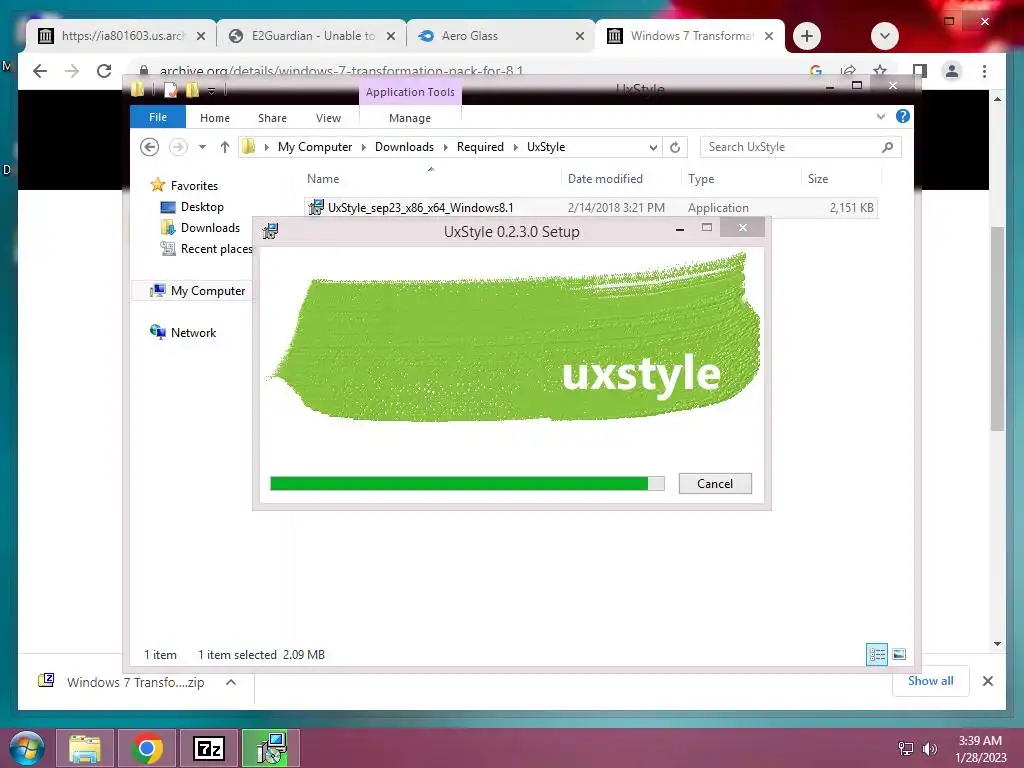Click the properties quick access icon
The image size is (1024, 768).
pyautogui.click(x=170, y=90)
